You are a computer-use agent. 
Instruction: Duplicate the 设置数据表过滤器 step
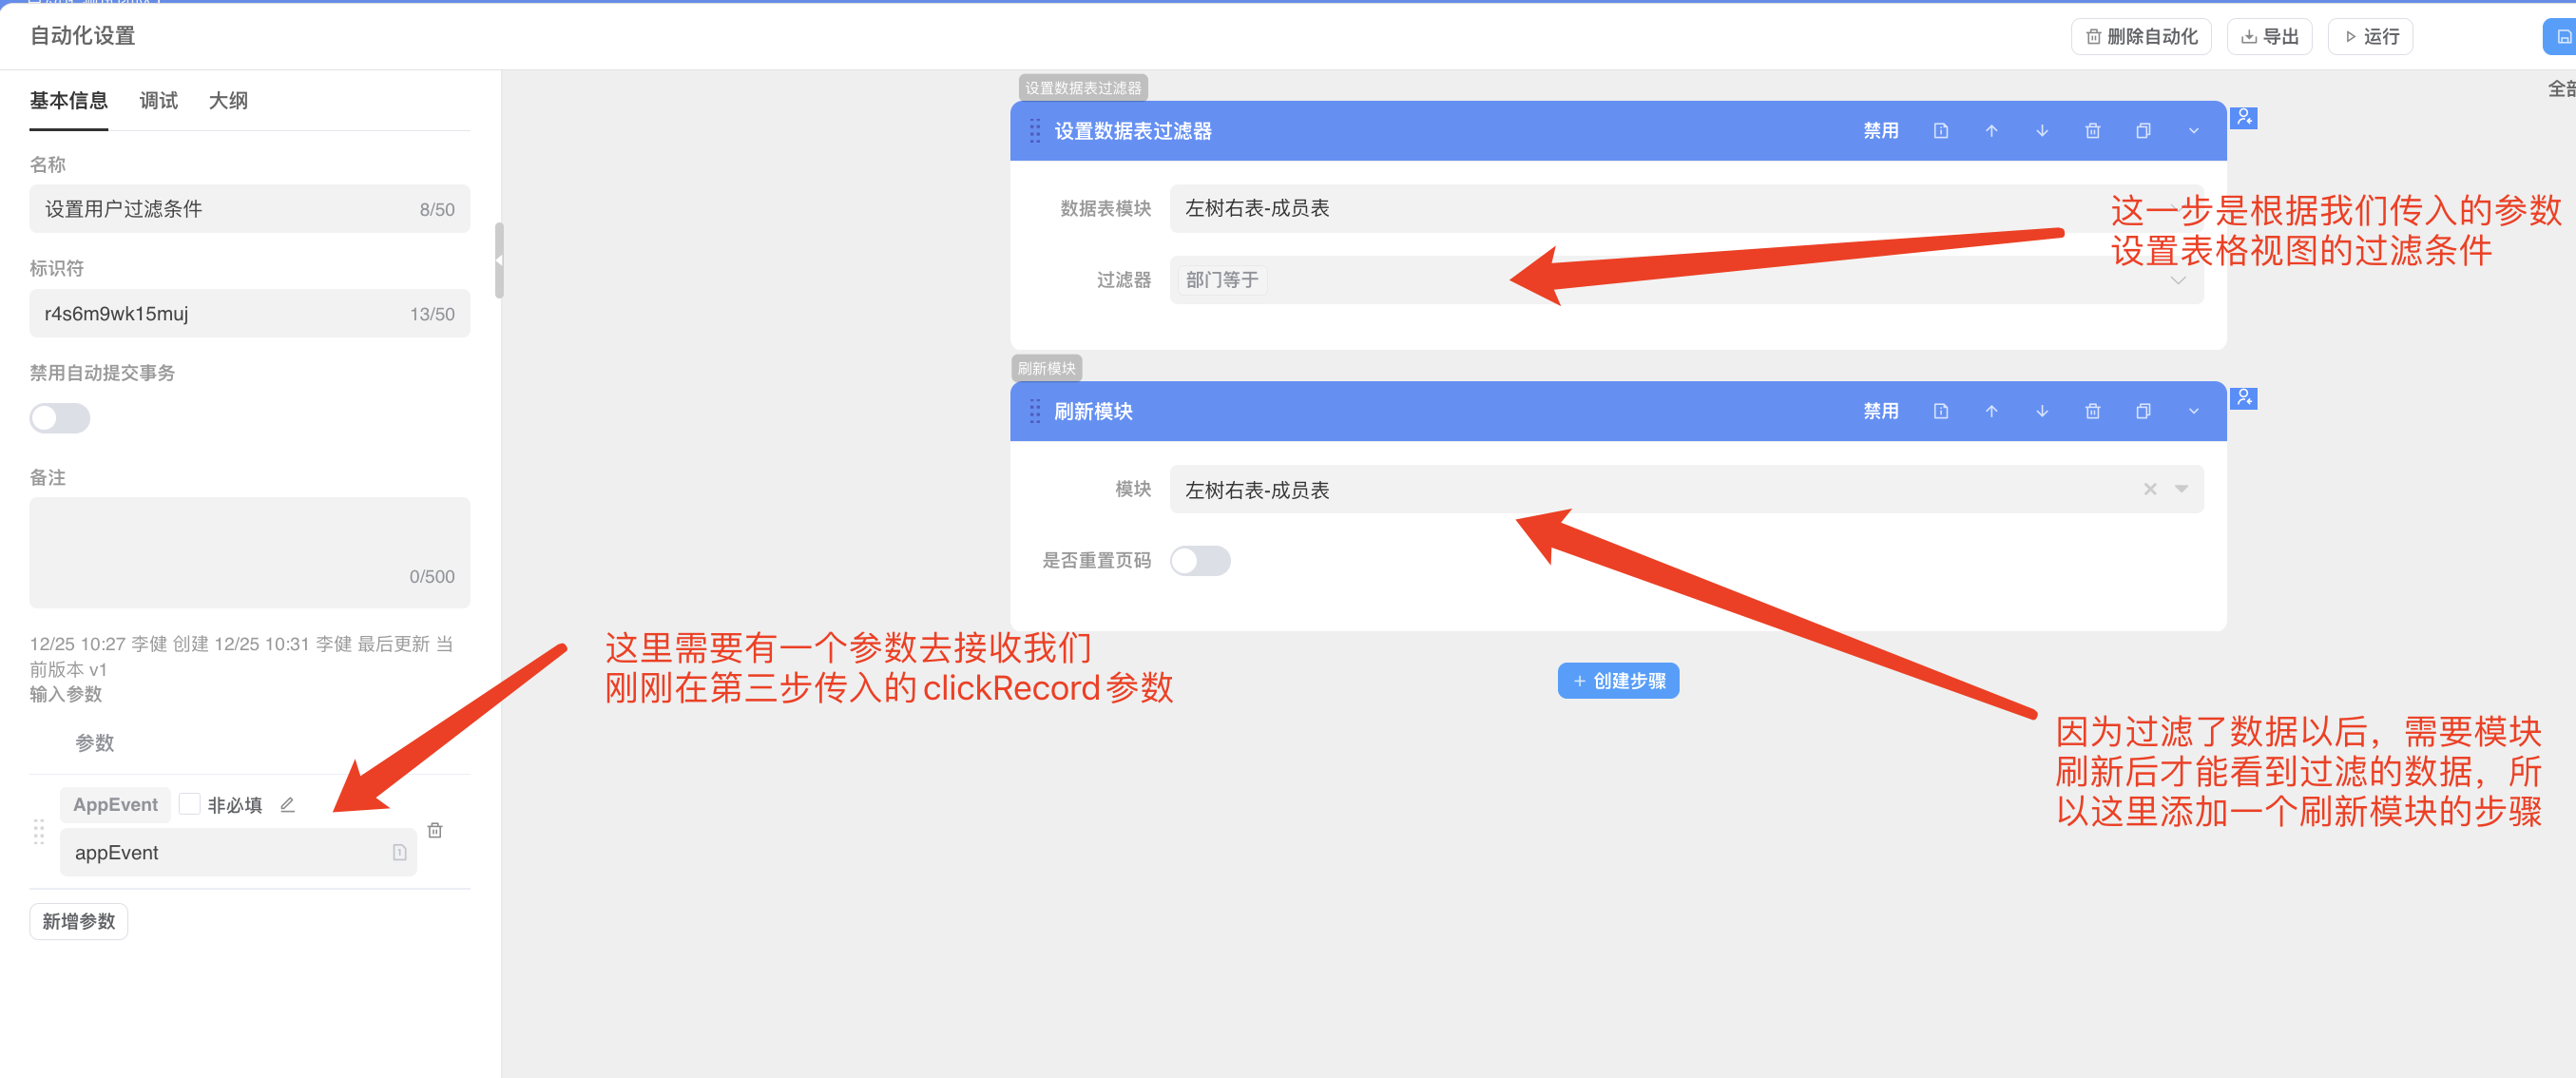pos(2144,130)
